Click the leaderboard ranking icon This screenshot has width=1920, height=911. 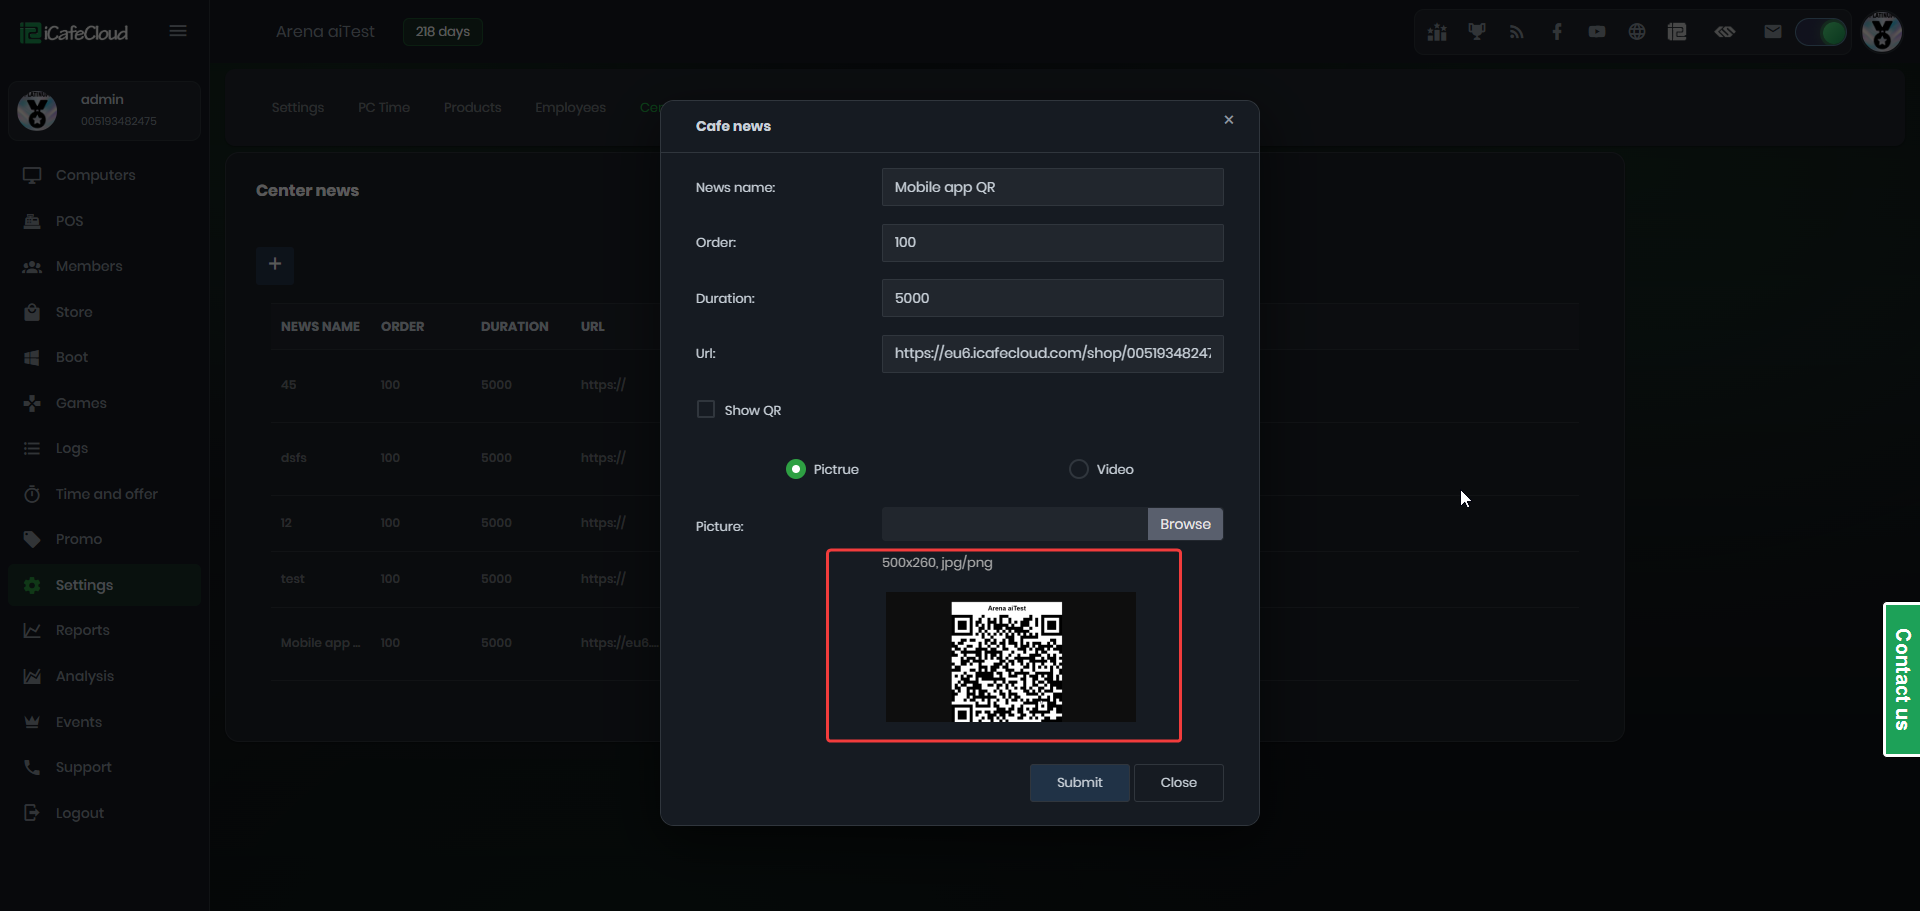tap(1437, 32)
